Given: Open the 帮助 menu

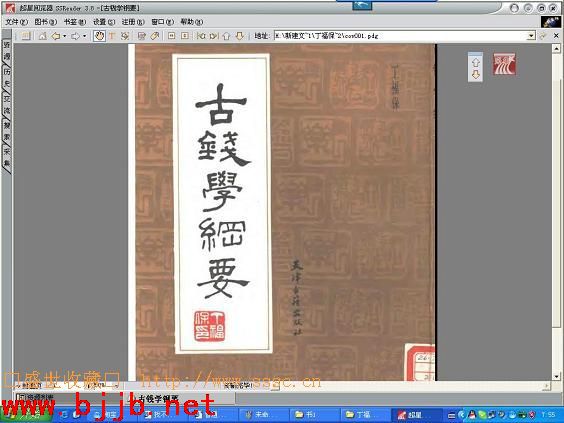Looking at the screenshot, I should [x=192, y=22].
